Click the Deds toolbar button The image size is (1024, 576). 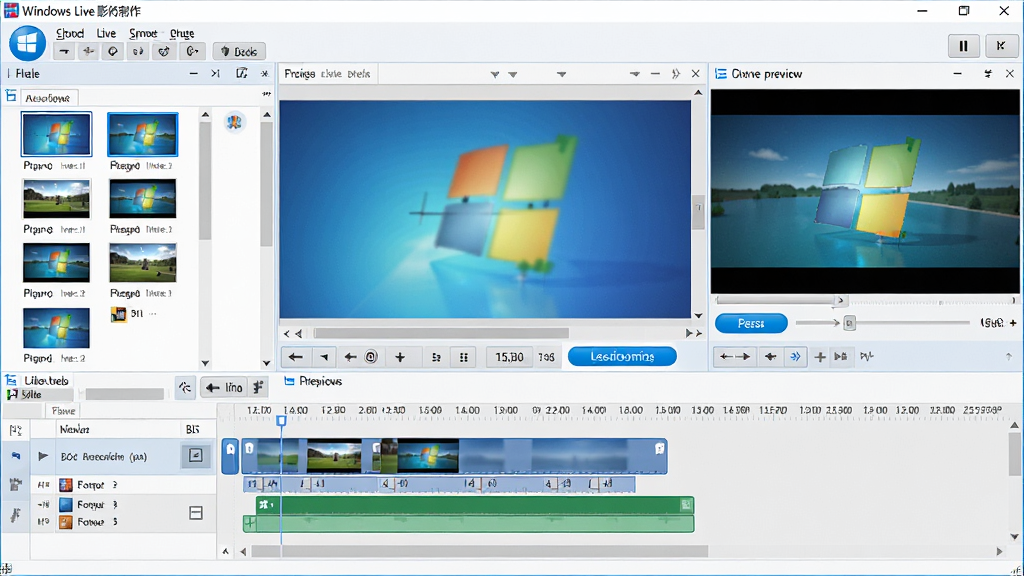(x=239, y=52)
